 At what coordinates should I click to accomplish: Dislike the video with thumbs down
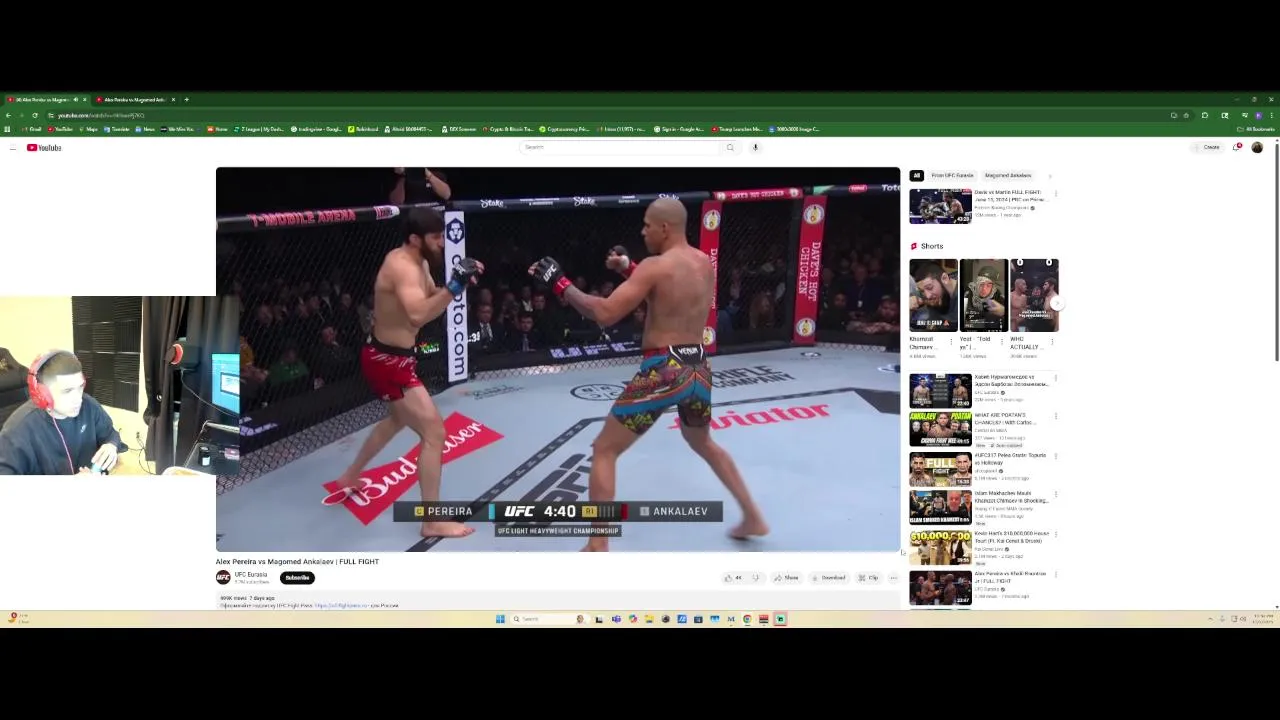pos(756,578)
